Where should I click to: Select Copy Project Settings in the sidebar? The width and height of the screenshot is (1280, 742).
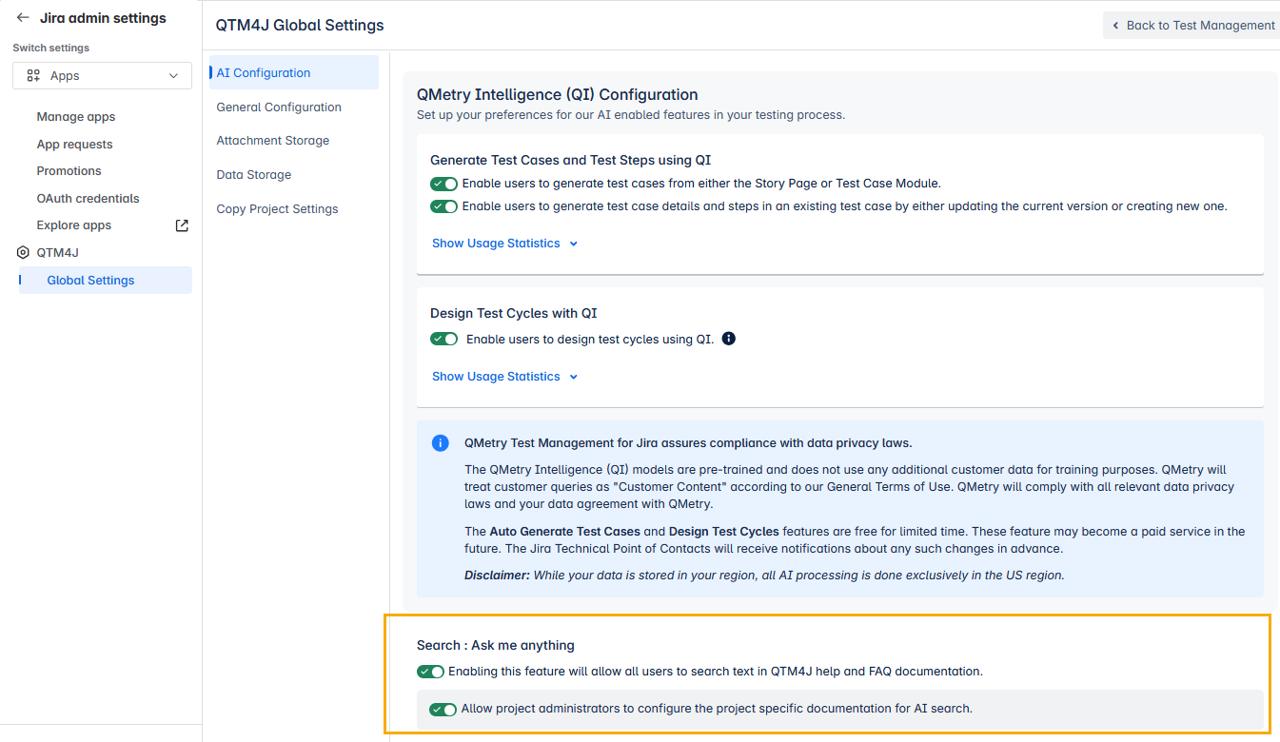(276, 208)
